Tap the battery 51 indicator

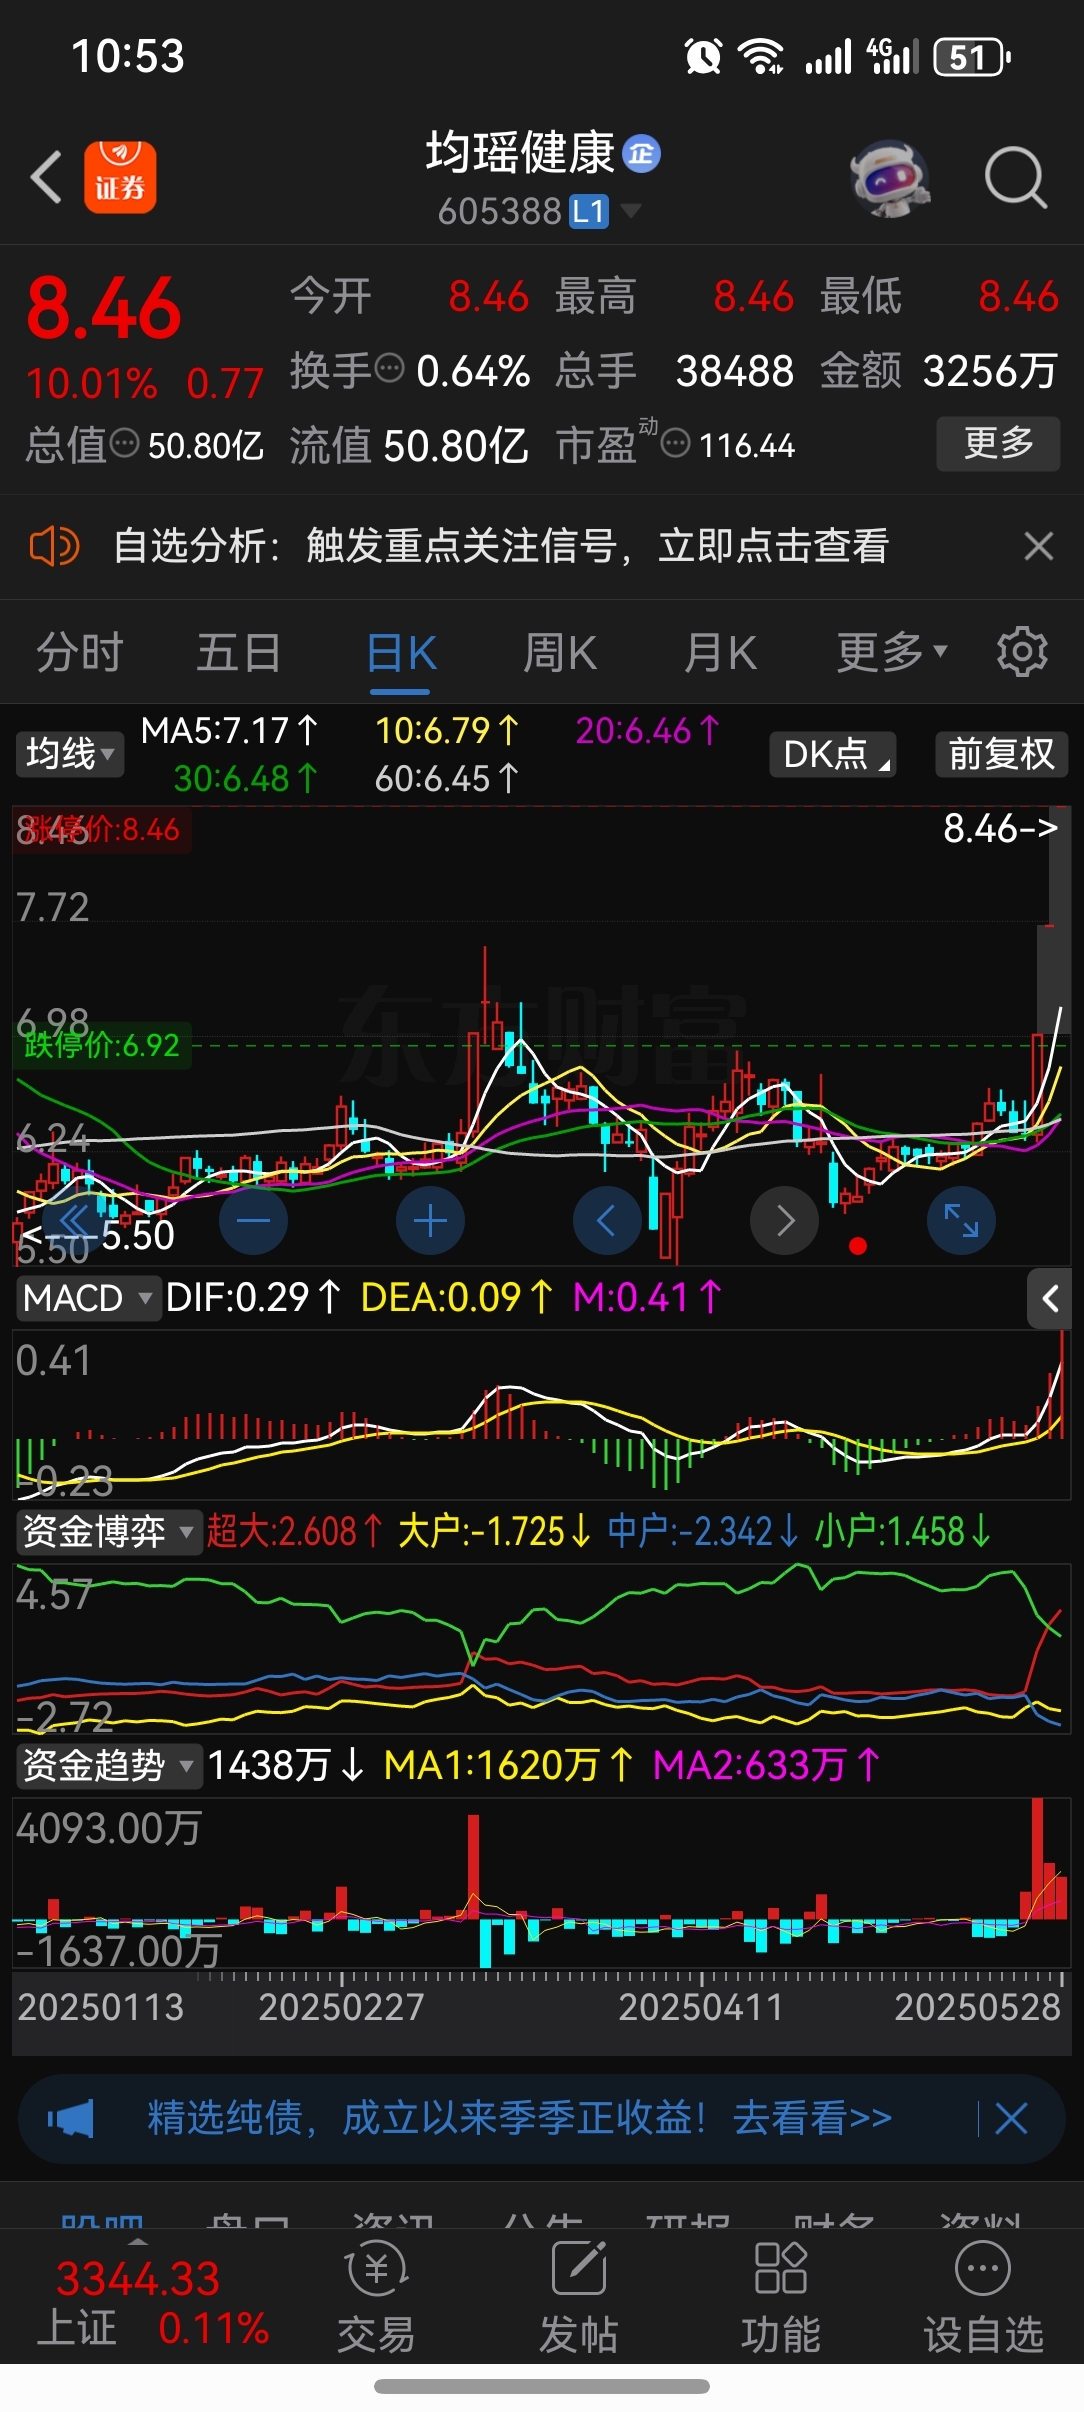pos(972,57)
